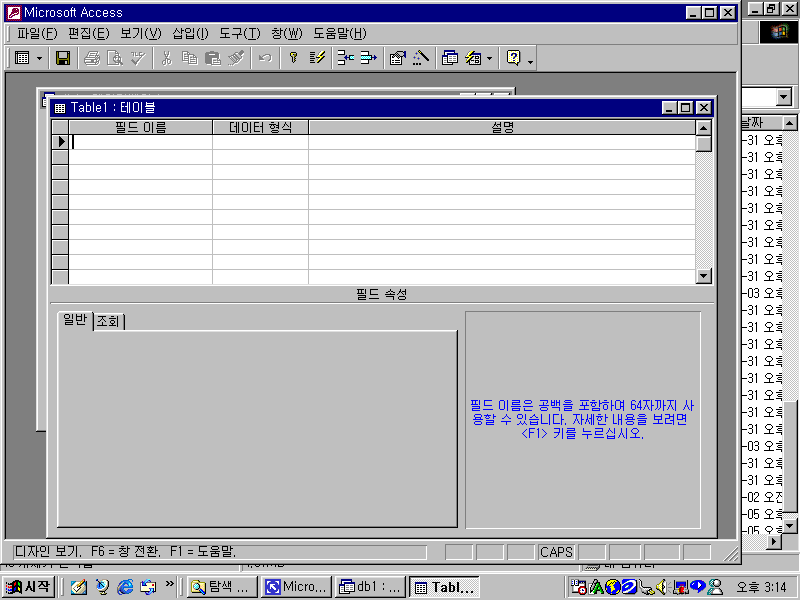800x600 pixels.
Task: Open the Office Assistant help icon
Action: [513, 58]
